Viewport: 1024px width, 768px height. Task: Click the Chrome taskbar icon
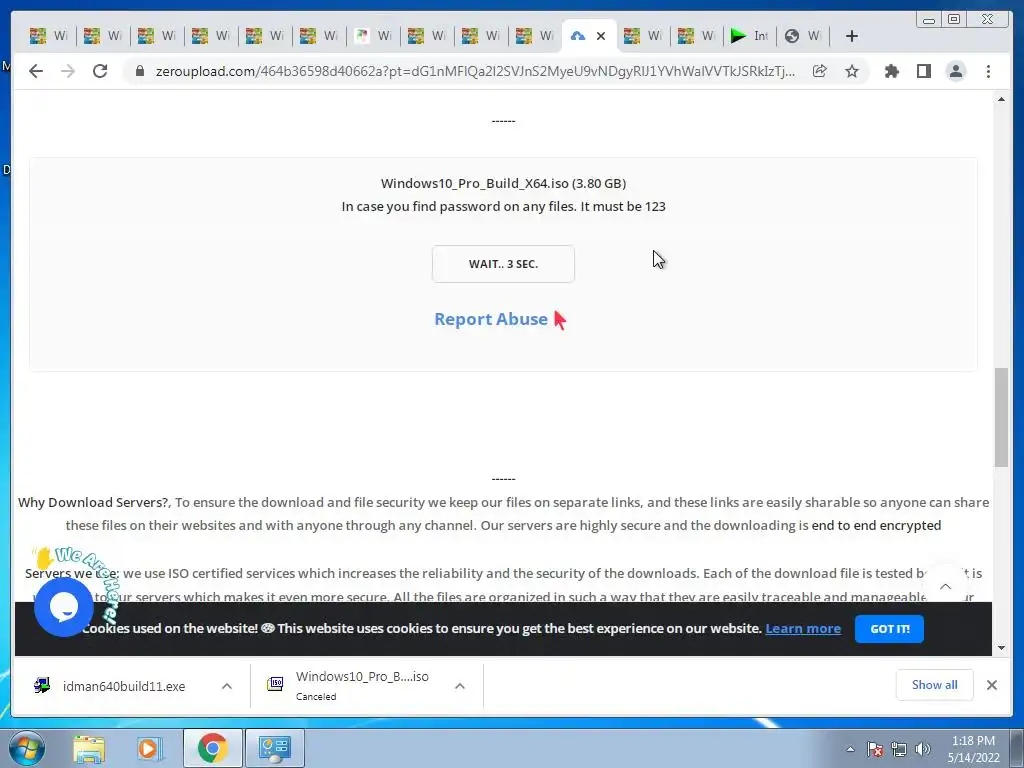pyautogui.click(x=212, y=748)
